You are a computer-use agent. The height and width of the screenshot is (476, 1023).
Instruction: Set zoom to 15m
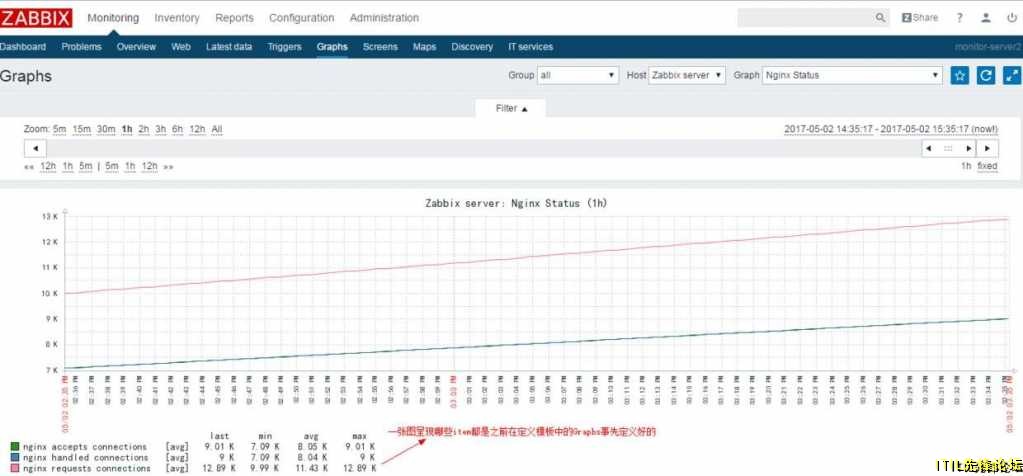pyautogui.click(x=82, y=129)
